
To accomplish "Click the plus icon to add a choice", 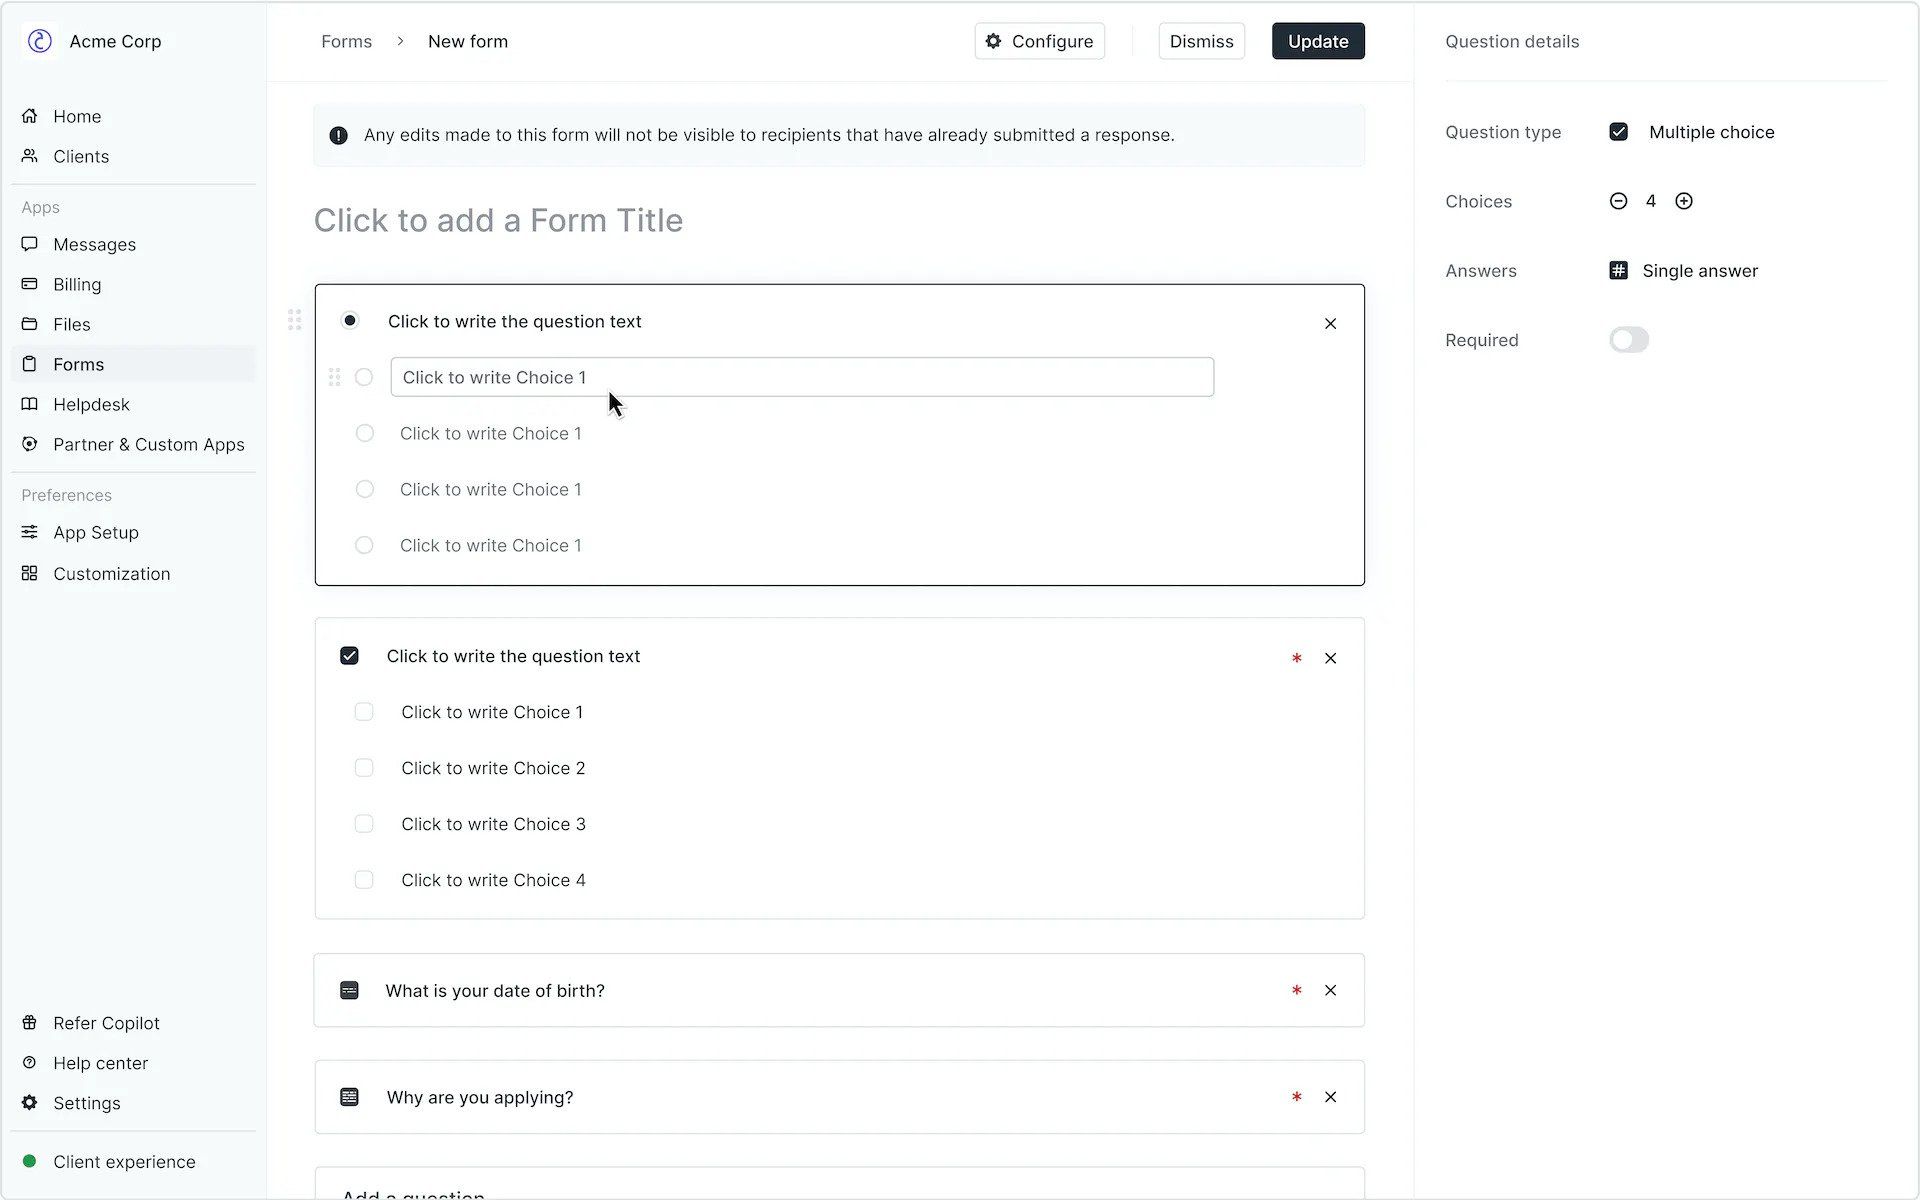I will pos(1684,200).
